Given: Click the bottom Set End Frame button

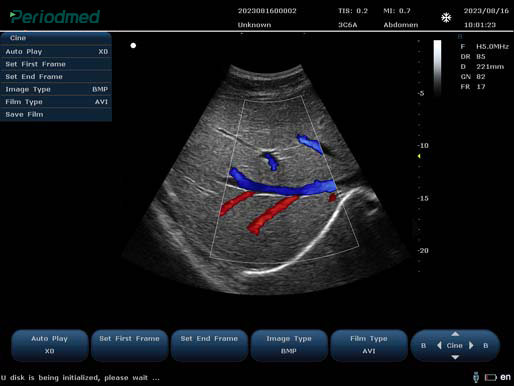Looking at the screenshot, I should coord(209,345).
